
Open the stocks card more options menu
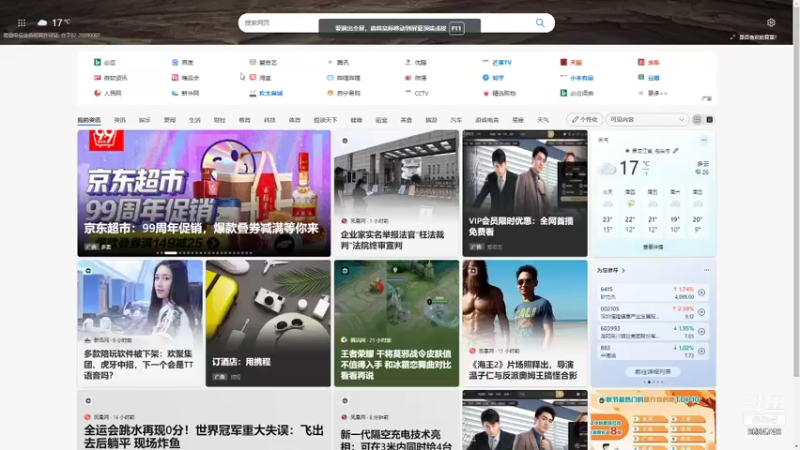pyautogui.click(x=706, y=270)
